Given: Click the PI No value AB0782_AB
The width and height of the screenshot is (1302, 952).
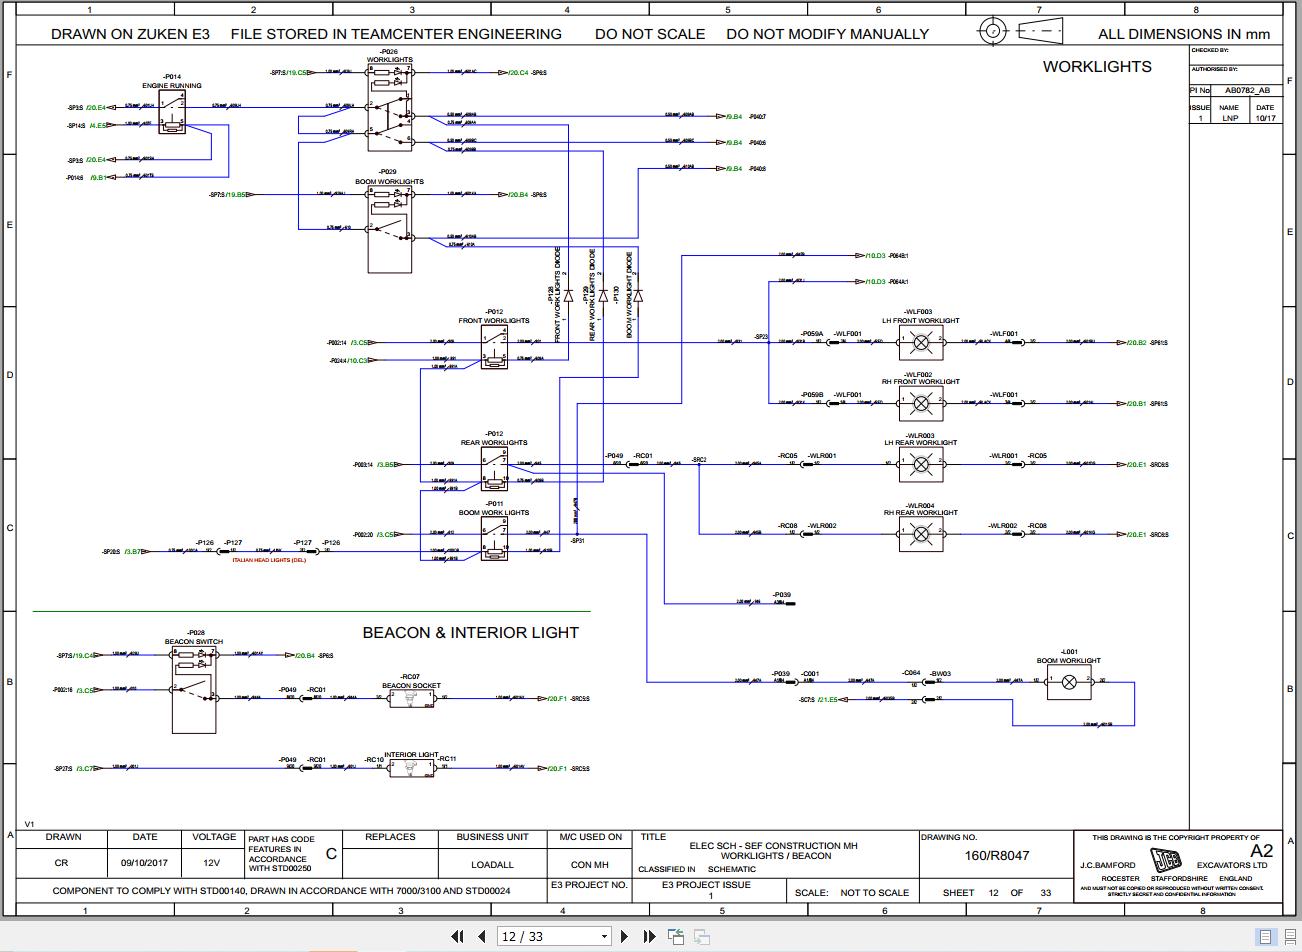Looking at the screenshot, I should (1248, 90).
